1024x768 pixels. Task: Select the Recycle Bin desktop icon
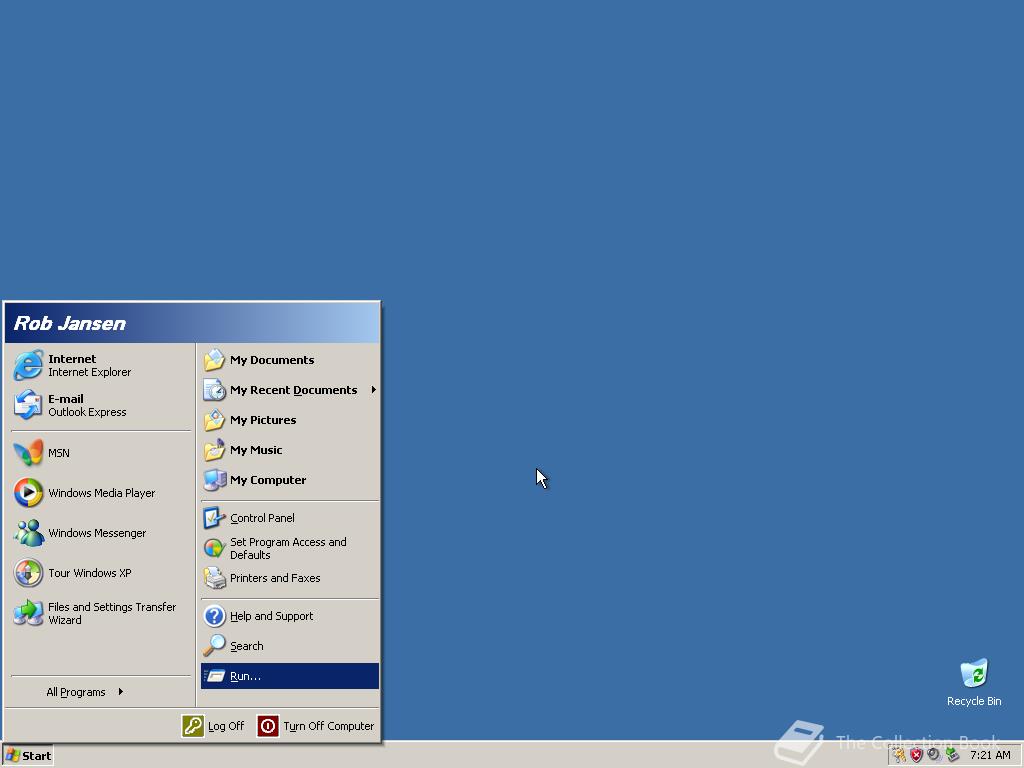point(974,682)
